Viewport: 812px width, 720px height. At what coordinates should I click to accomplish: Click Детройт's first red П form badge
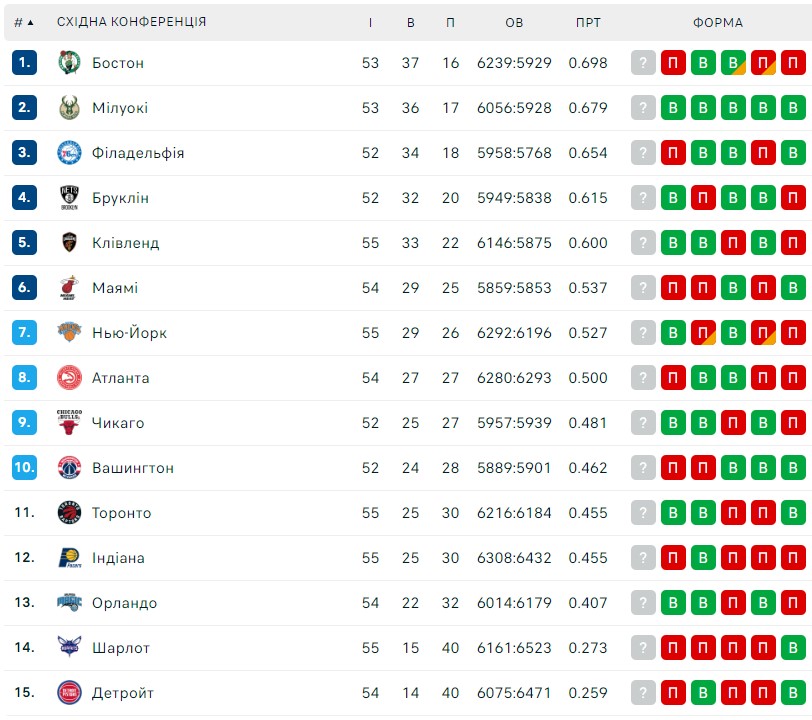[673, 693]
